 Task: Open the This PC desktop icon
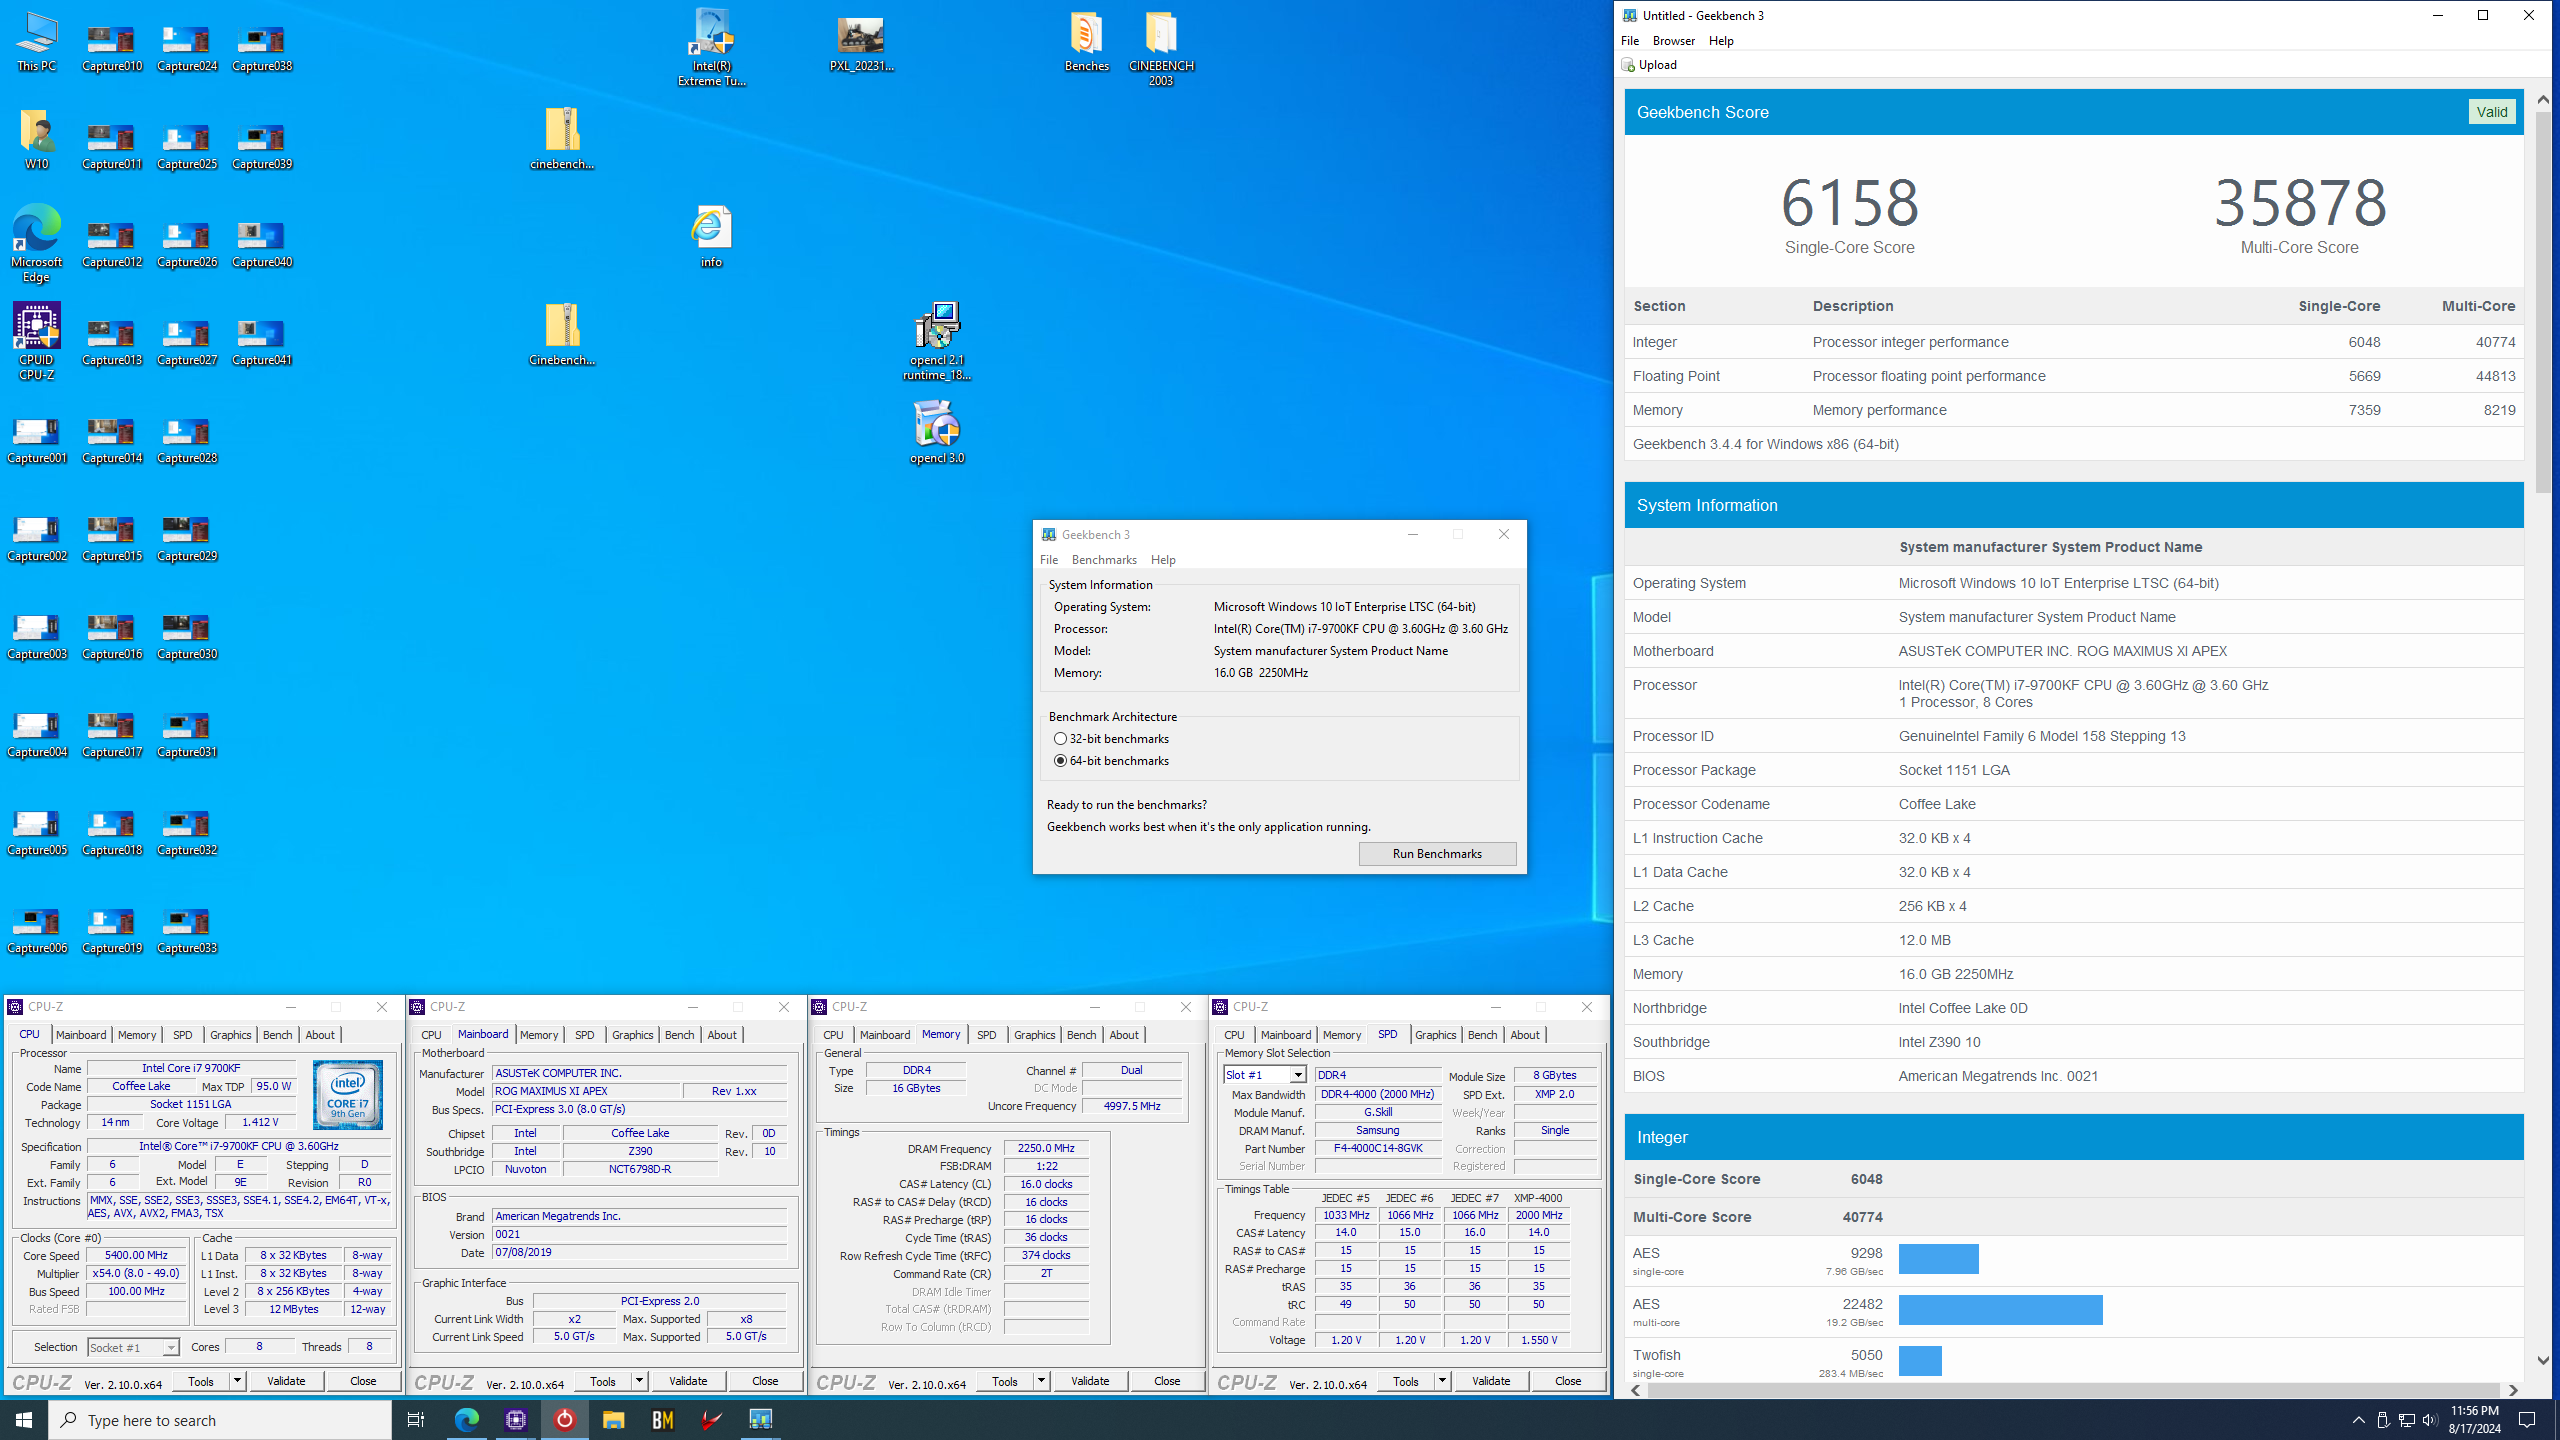point(37,42)
